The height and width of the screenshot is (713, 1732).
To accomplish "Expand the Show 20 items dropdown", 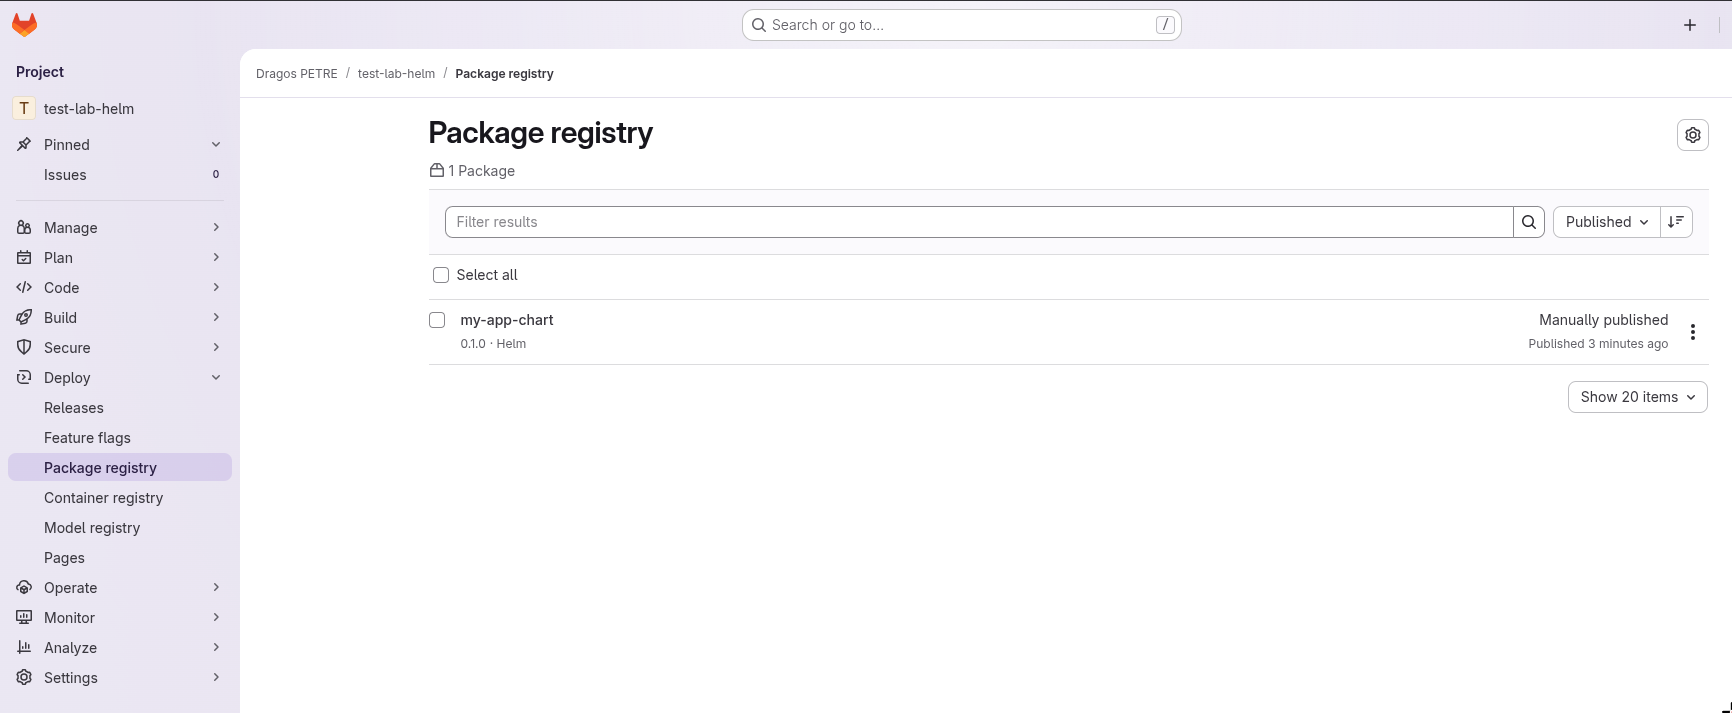I will click(1637, 396).
